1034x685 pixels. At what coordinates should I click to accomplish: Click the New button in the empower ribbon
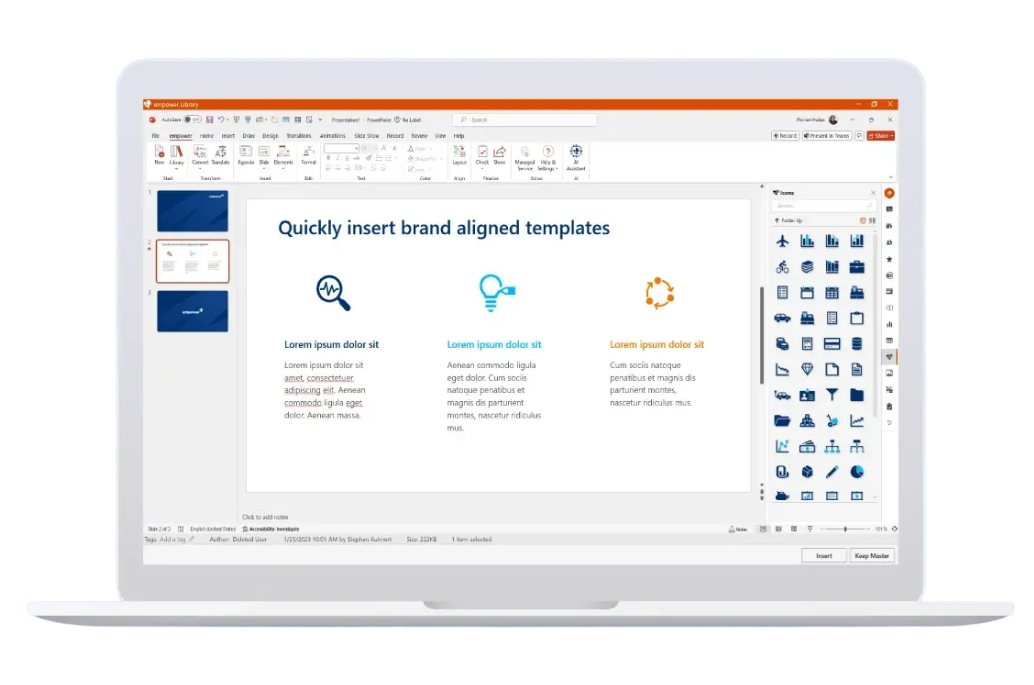pyautogui.click(x=159, y=156)
